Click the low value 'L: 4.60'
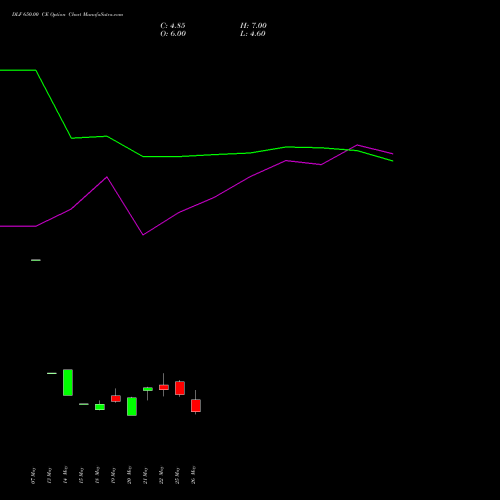 point(253,34)
